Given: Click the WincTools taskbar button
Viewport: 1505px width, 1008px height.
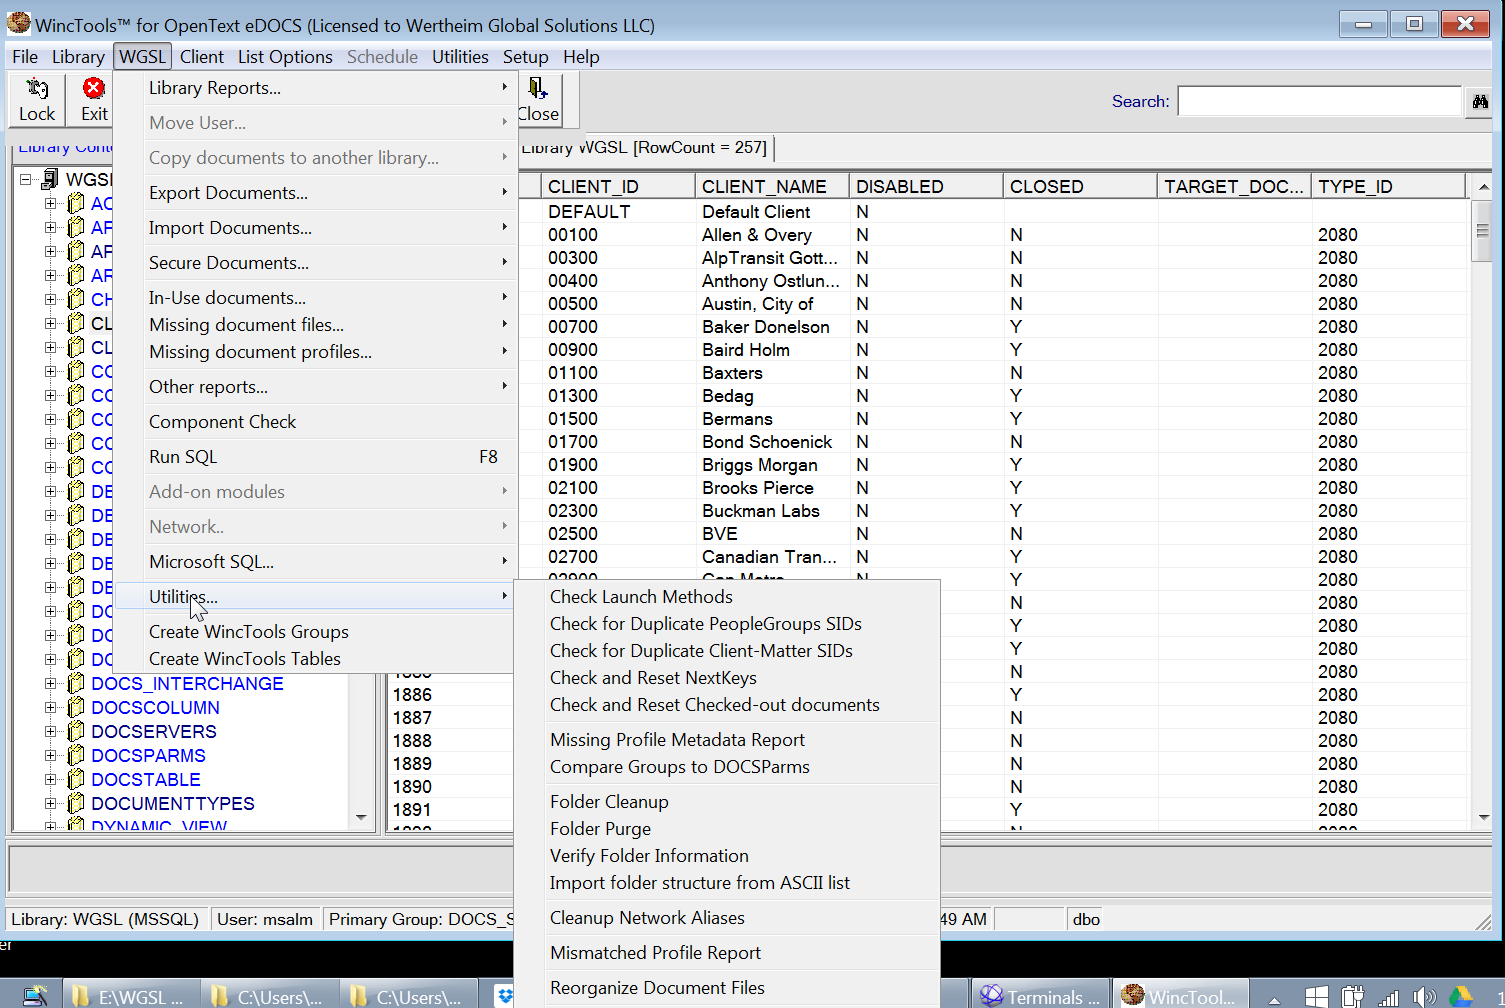Looking at the screenshot, I should (x=1179, y=995).
